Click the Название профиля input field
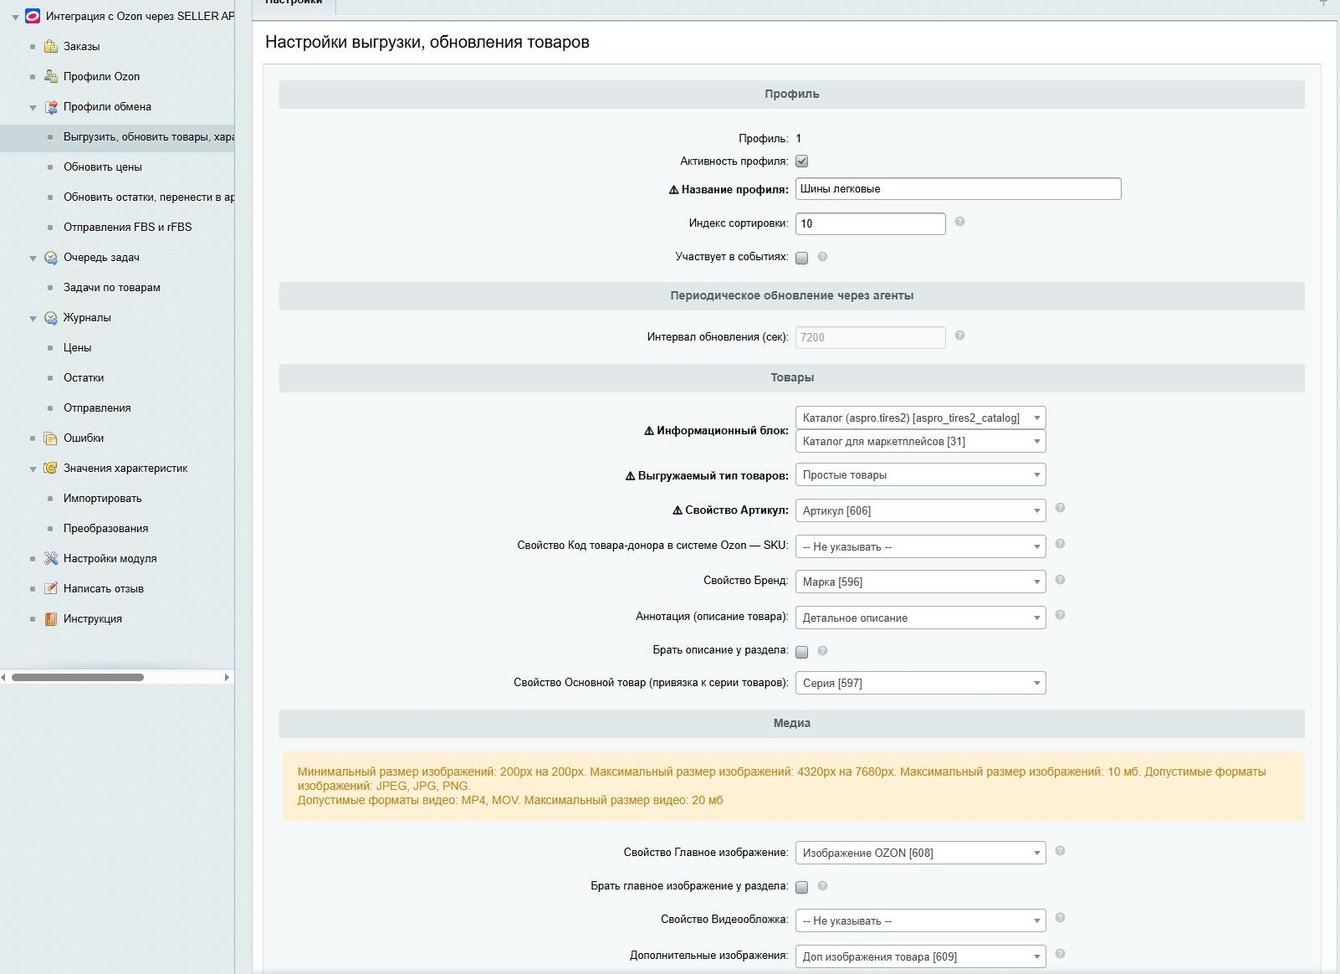The width and height of the screenshot is (1340, 974). pyautogui.click(x=958, y=189)
